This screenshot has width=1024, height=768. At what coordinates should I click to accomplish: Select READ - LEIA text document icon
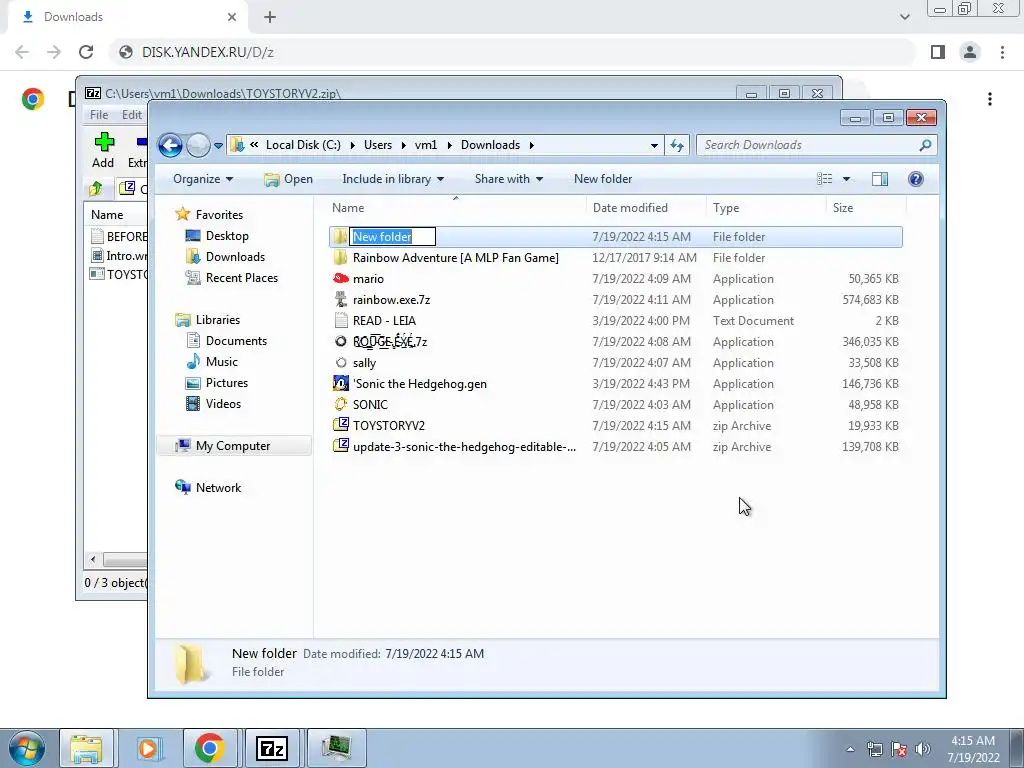pos(340,320)
